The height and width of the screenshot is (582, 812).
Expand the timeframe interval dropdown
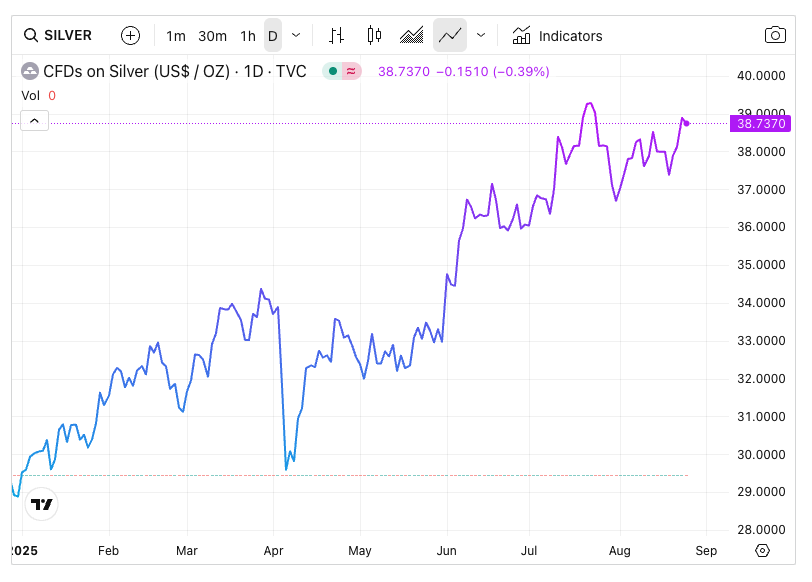[x=296, y=36]
